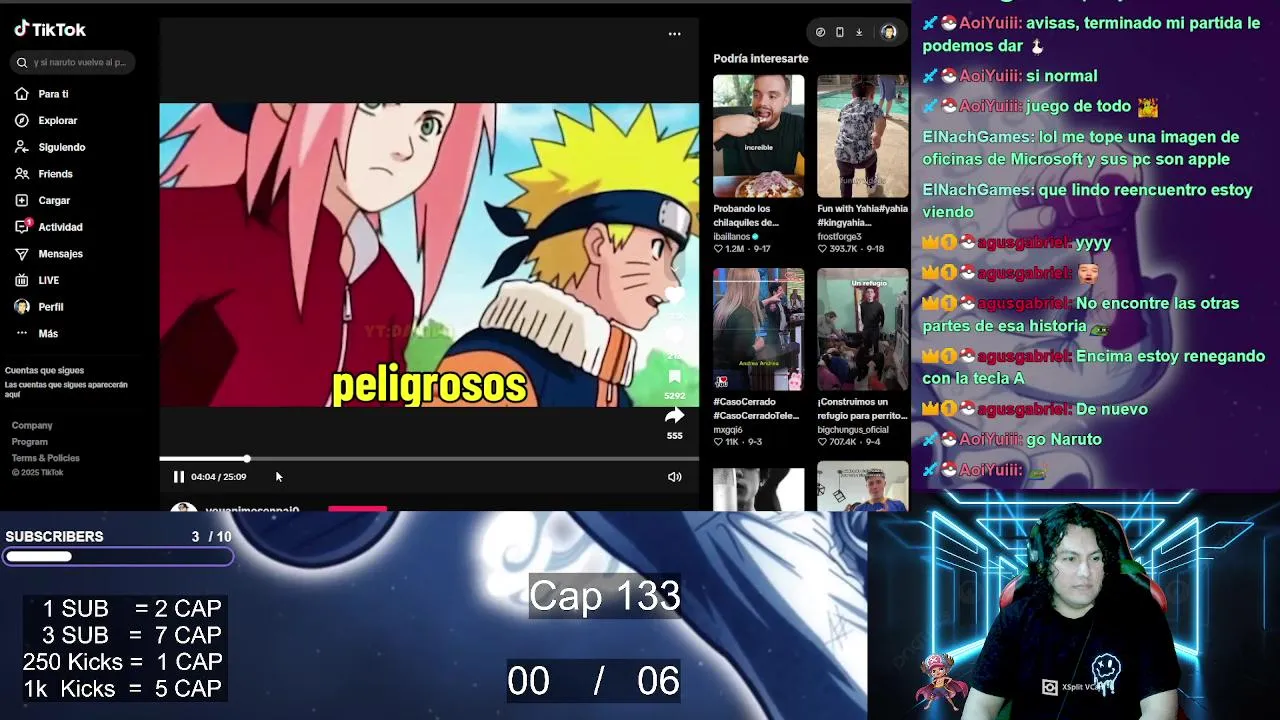
Task: Open Perfil in the sidebar
Action: coord(50,307)
